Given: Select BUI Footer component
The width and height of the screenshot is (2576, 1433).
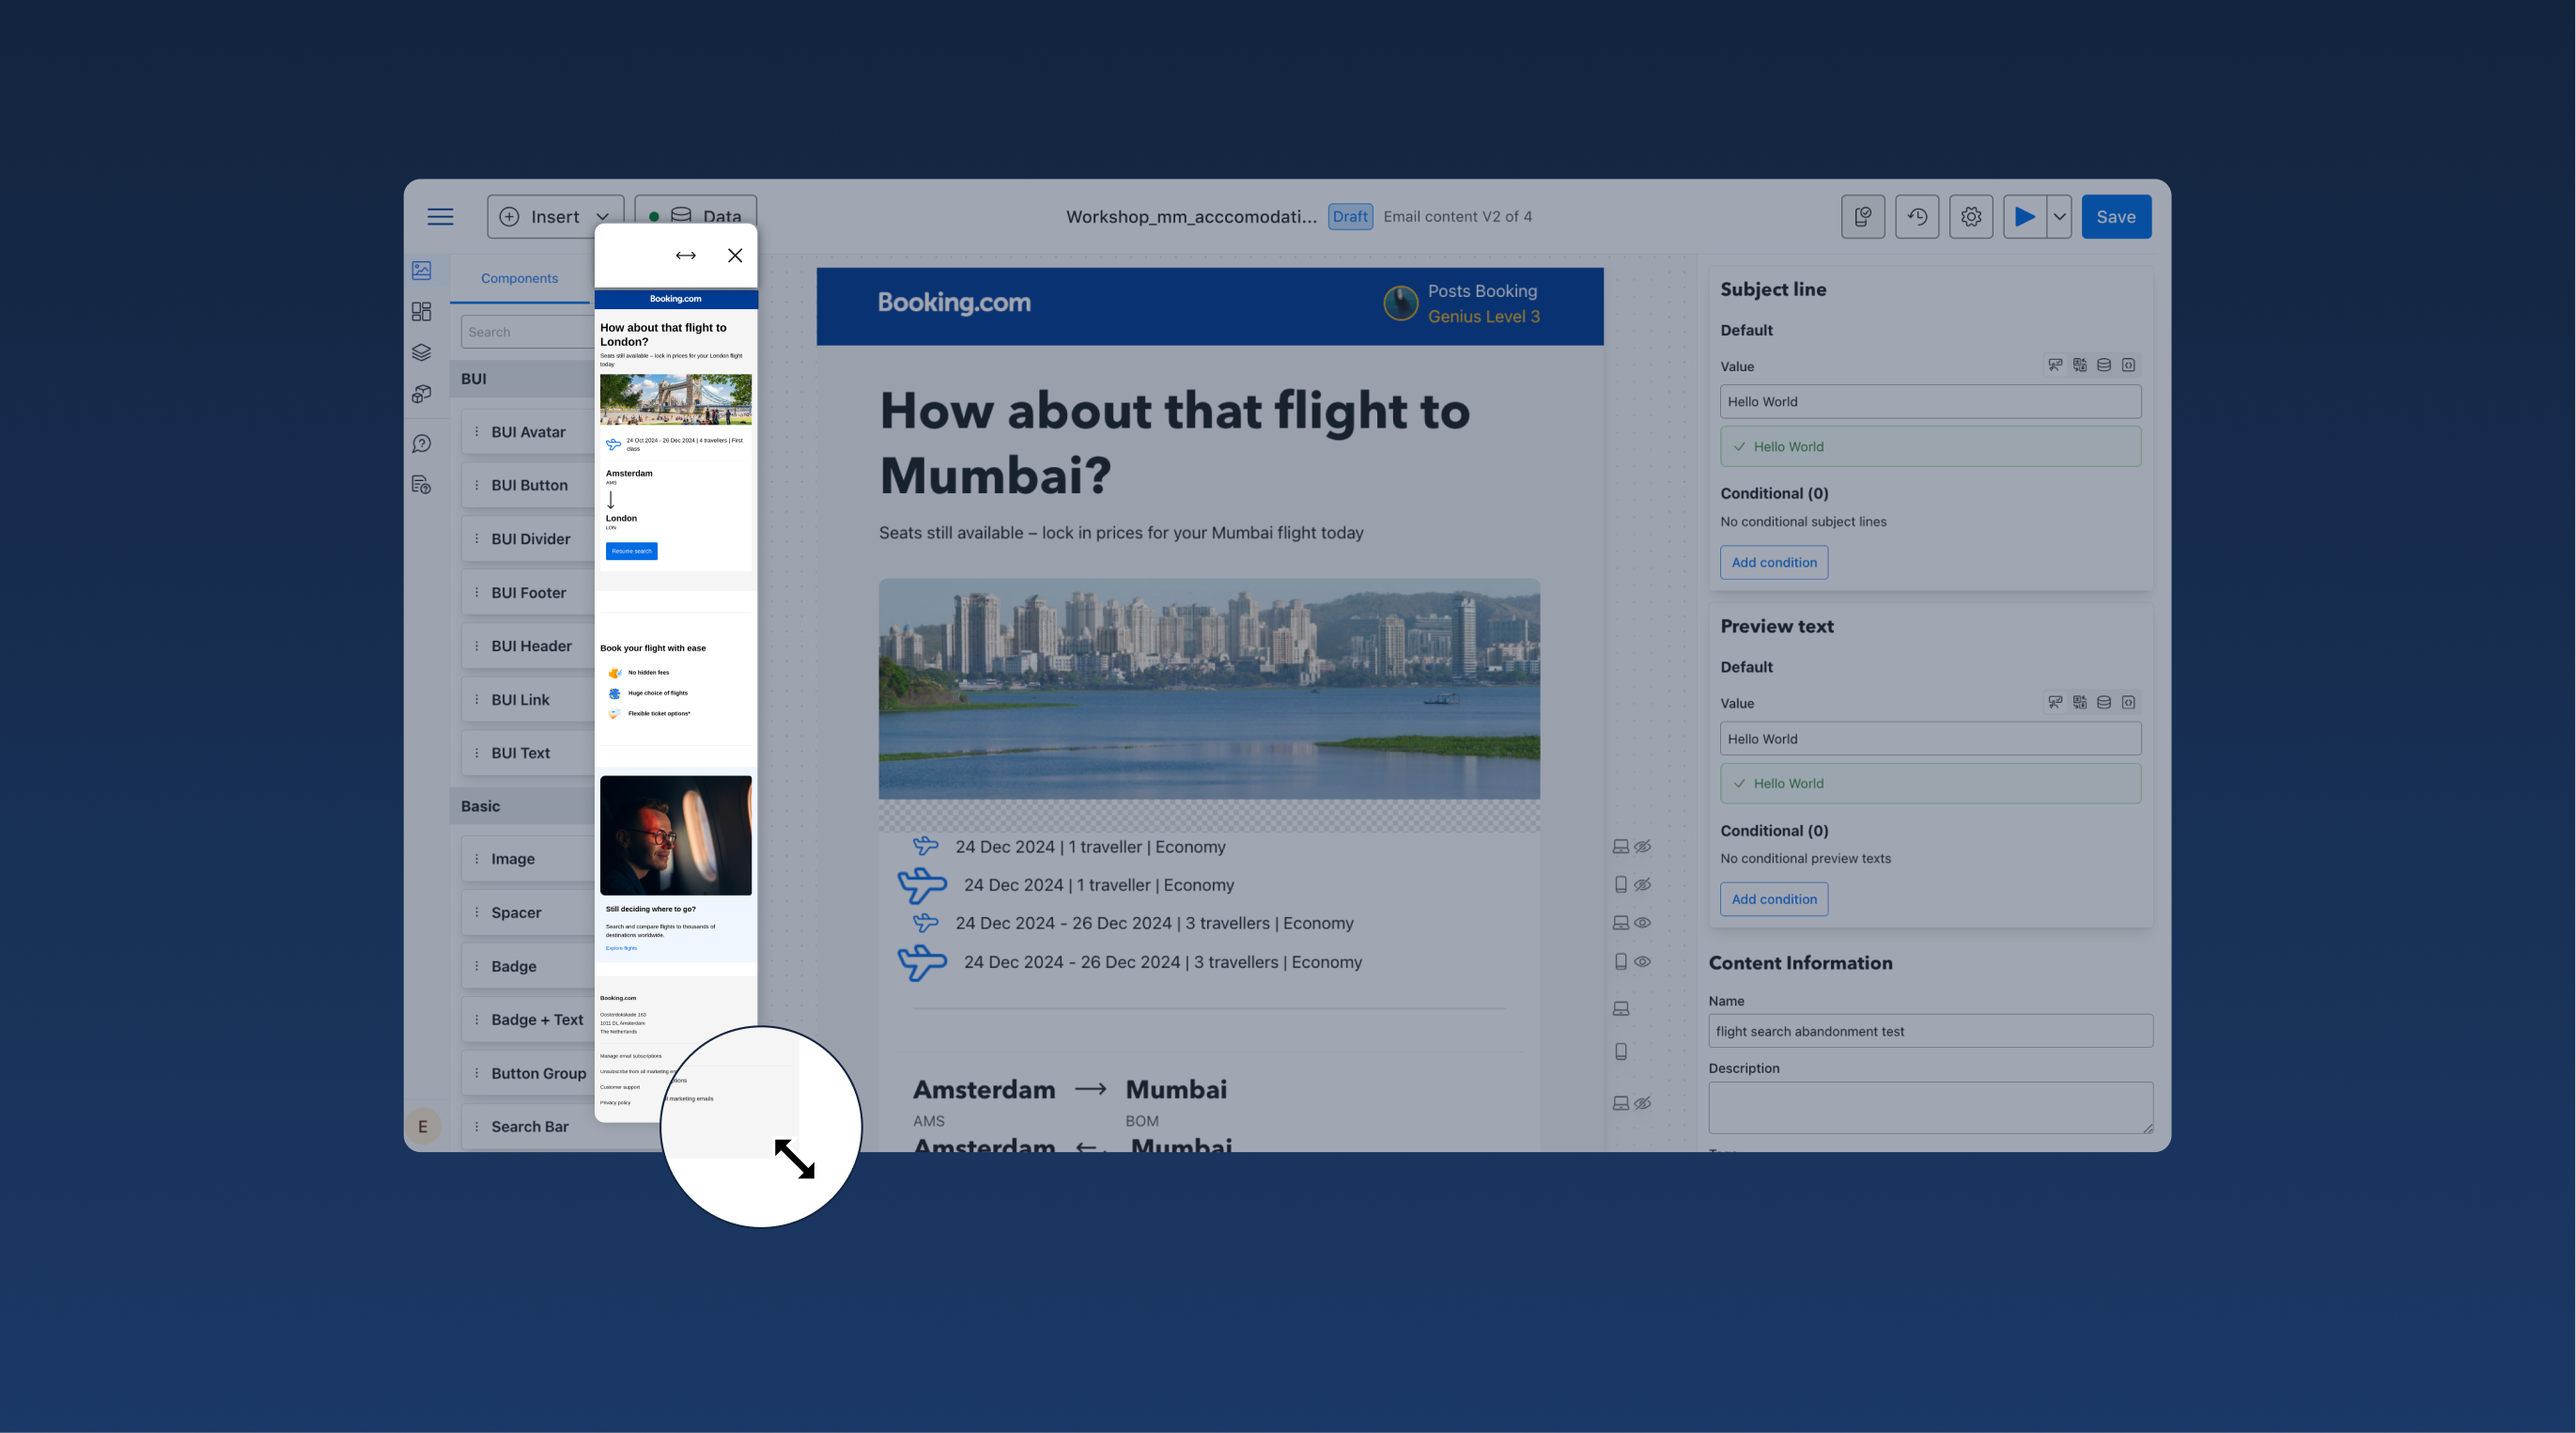Looking at the screenshot, I should point(528,593).
